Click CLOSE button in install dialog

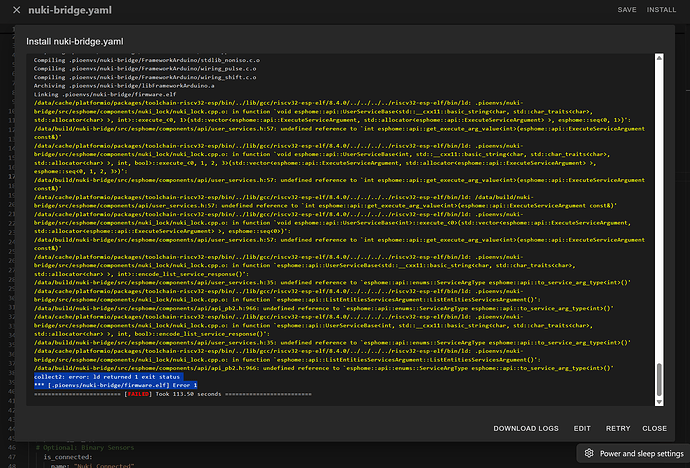coord(654,428)
